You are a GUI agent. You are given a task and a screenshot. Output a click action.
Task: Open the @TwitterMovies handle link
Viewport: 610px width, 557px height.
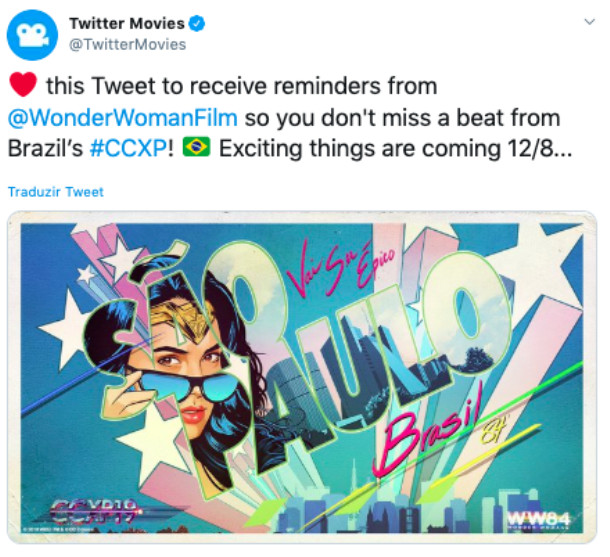point(128,44)
